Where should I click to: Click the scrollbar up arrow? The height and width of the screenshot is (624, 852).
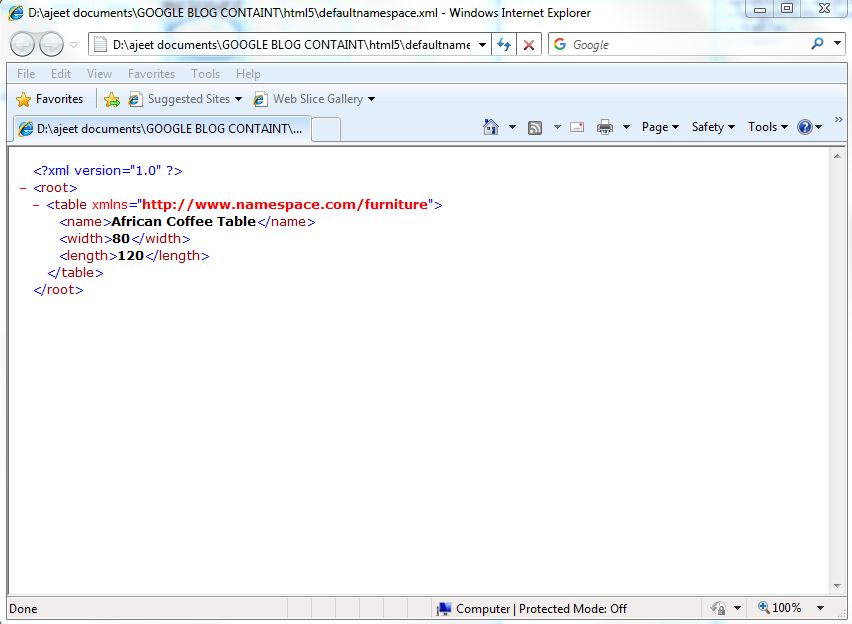click(x=837, y=156)
